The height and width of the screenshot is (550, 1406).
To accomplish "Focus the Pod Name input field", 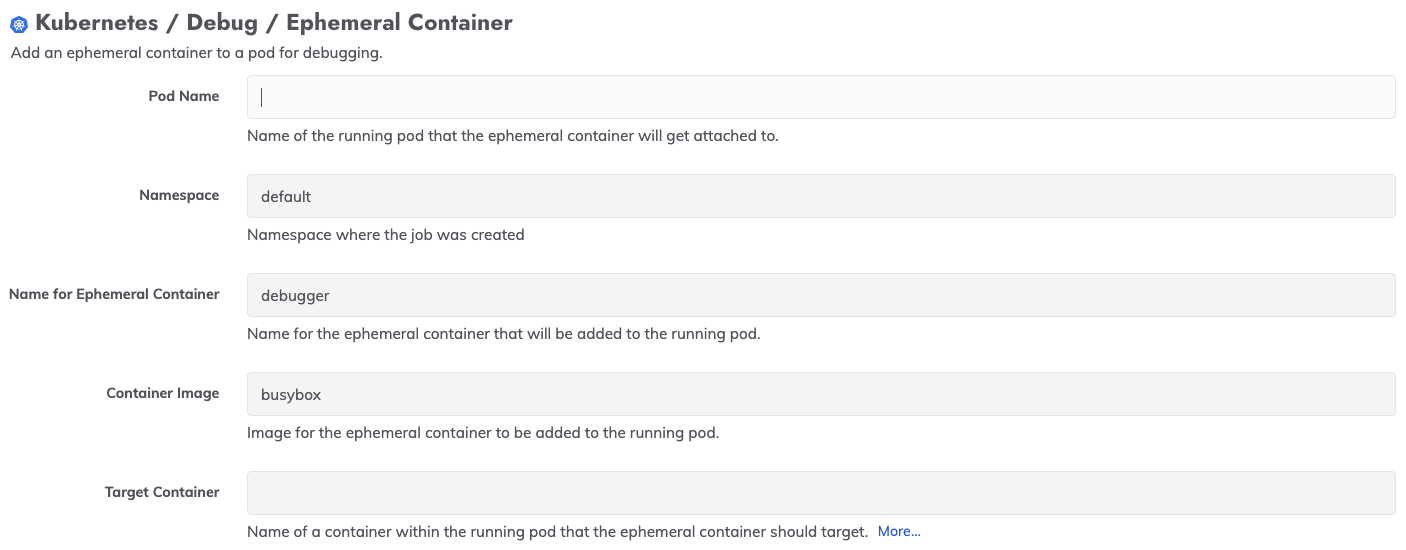I will [821, 97].
